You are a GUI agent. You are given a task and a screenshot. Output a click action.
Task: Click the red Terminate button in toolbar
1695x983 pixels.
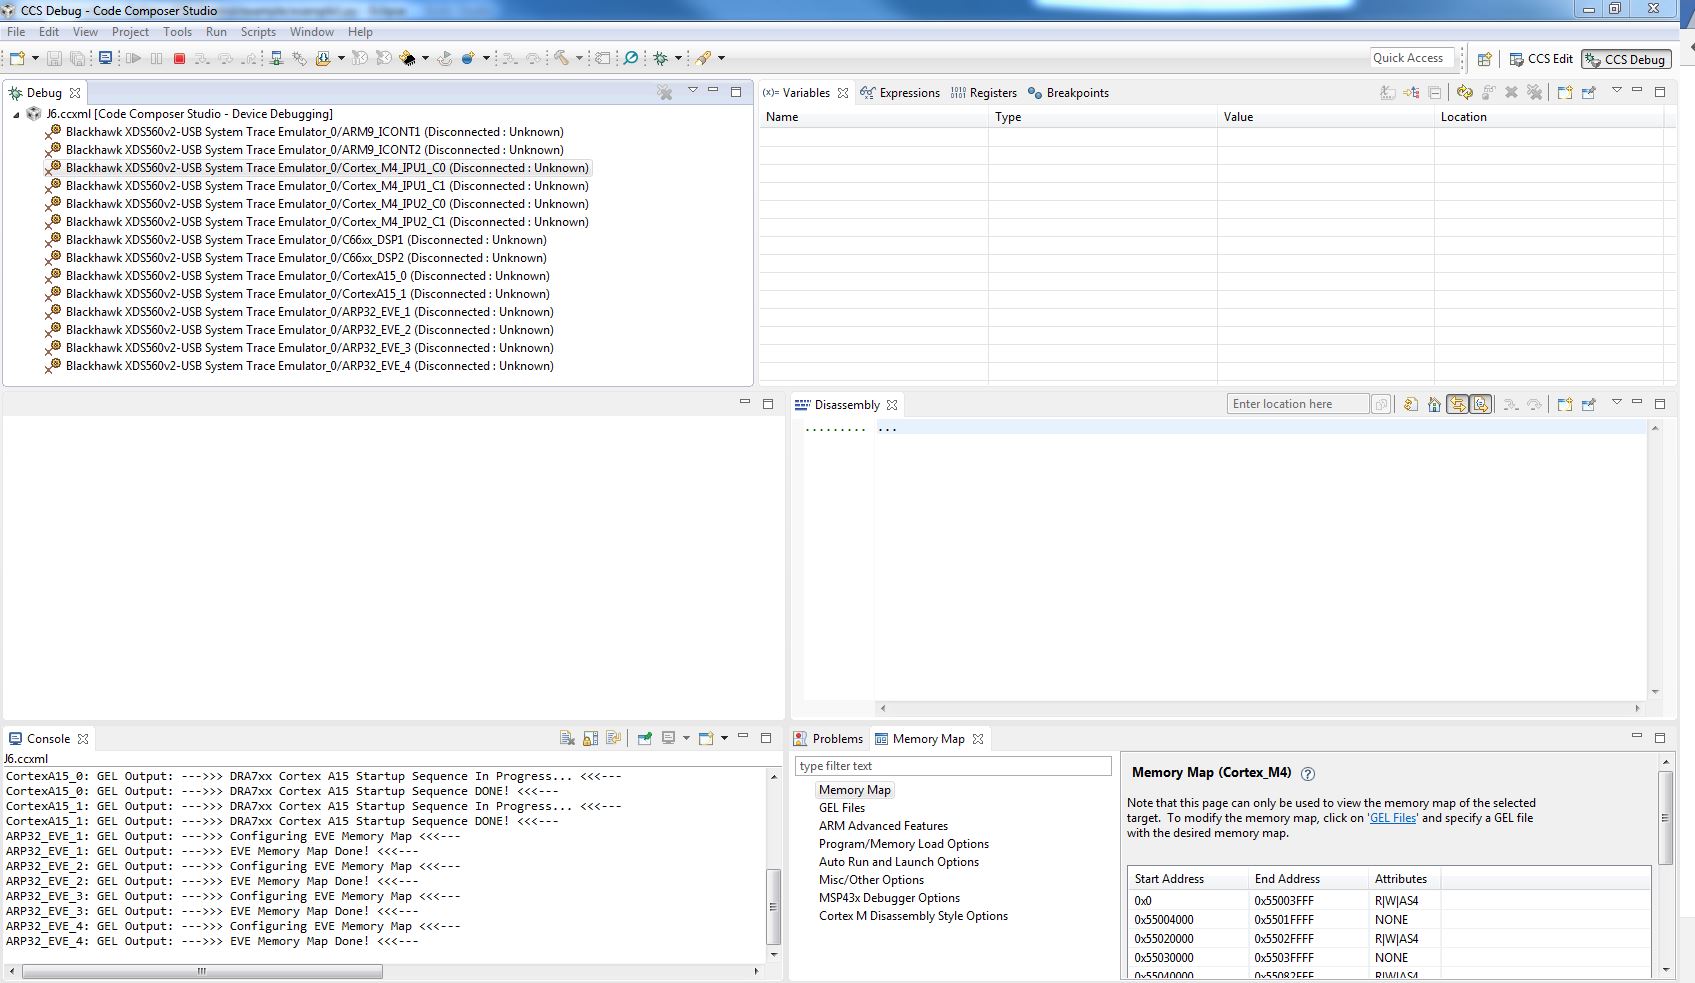(180, 59)
